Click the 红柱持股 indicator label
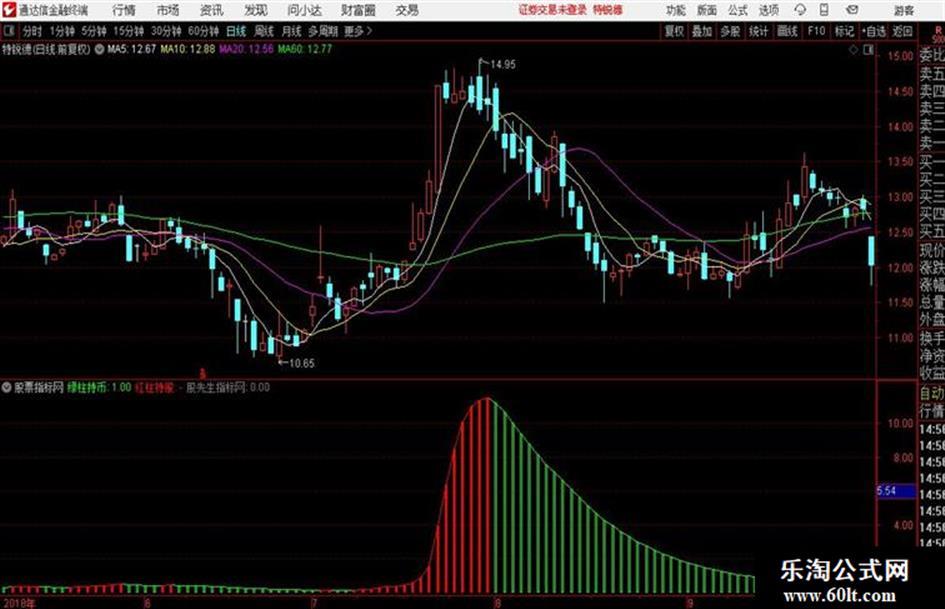Screen dimensions: 945x609 154,387
